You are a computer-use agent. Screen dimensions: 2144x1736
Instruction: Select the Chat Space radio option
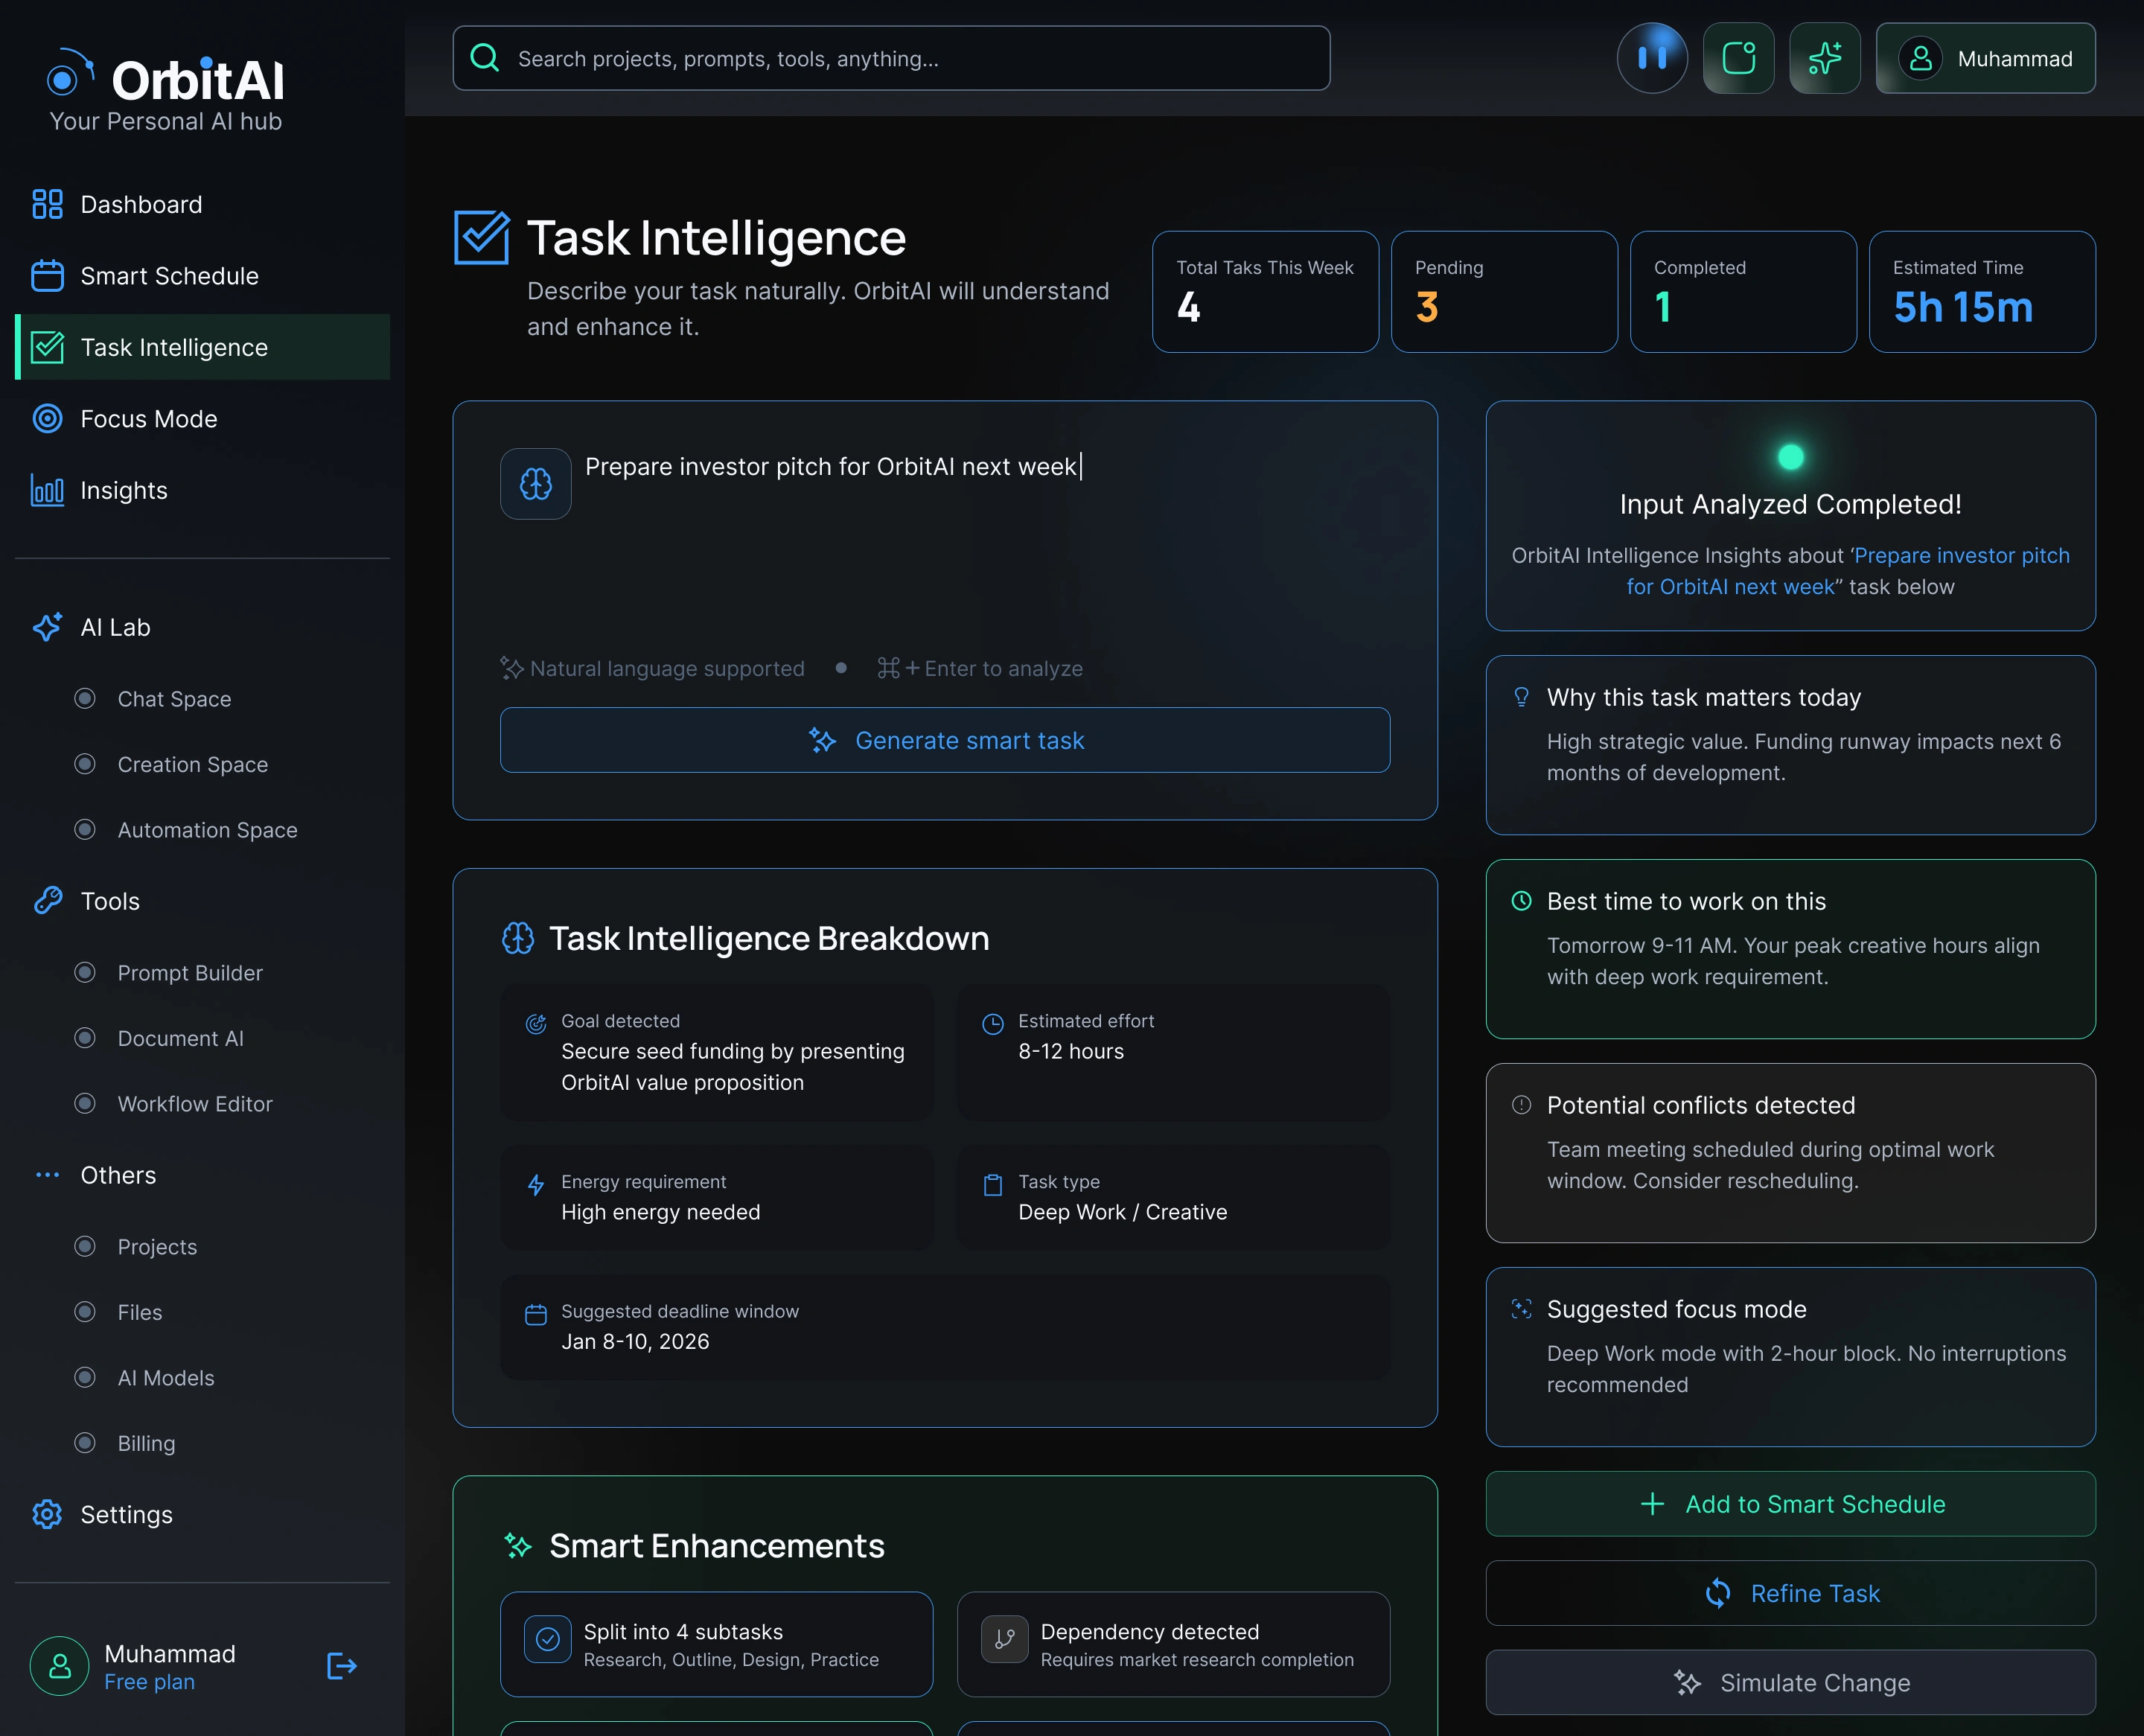point(86,698)
